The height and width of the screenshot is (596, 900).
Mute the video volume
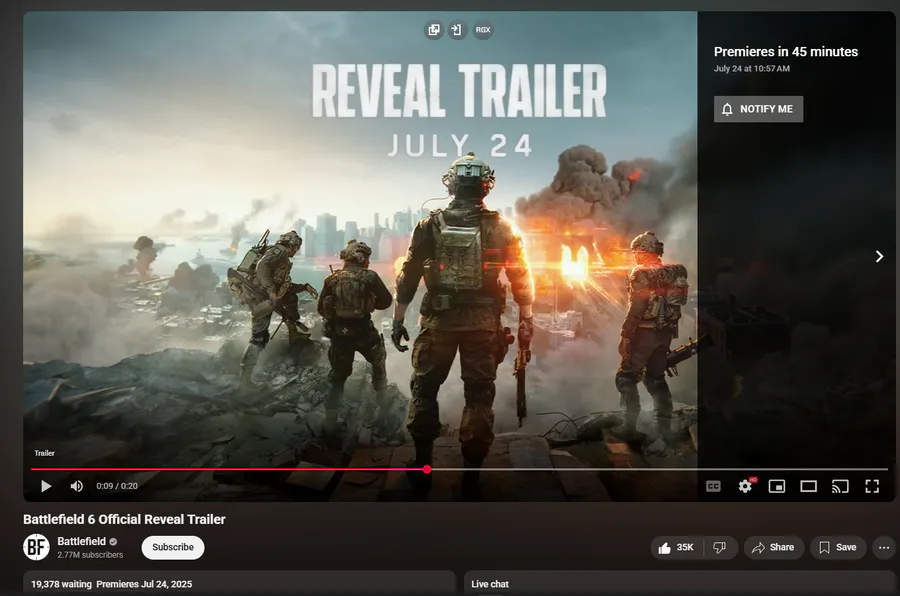point(76,486)
